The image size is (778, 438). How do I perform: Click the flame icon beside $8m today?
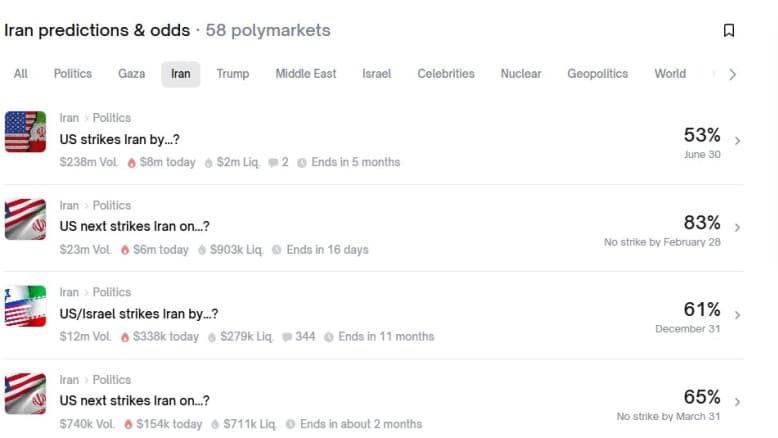130,162
